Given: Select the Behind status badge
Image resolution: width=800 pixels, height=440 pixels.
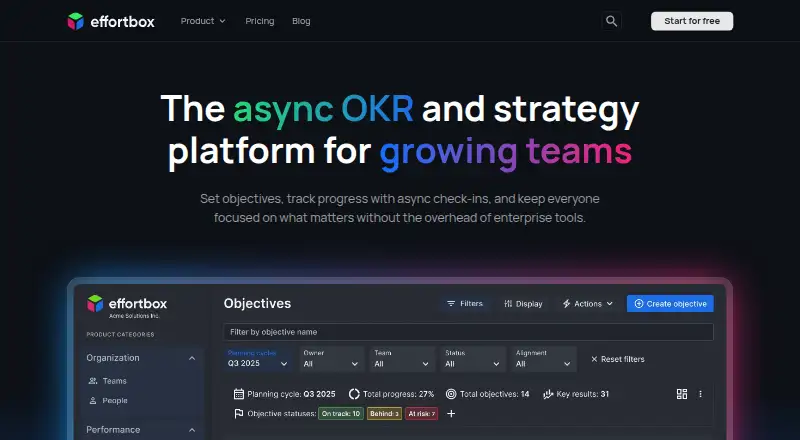Looking at the screenshot, I should tap(384, 413).
